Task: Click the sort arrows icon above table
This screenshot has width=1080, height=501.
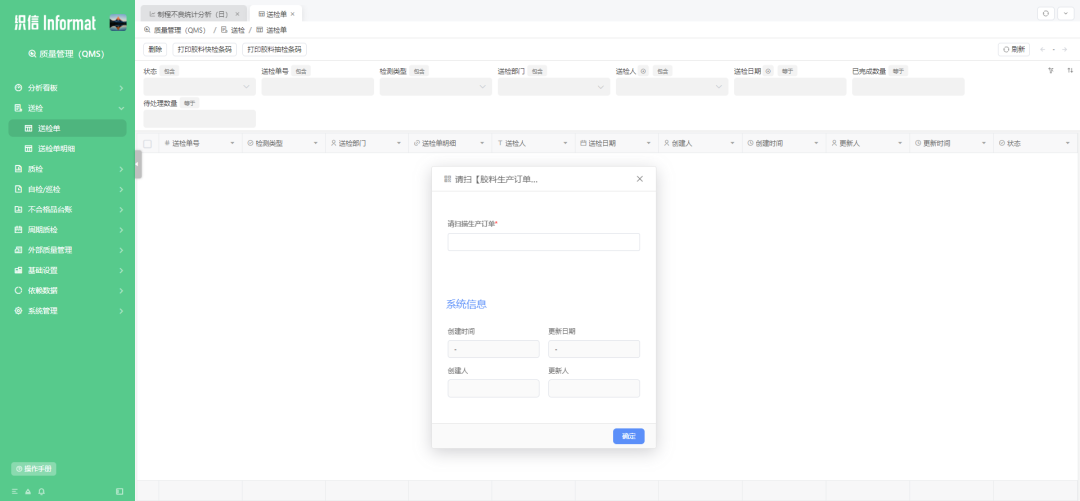Action: (x=1070, y=70)
